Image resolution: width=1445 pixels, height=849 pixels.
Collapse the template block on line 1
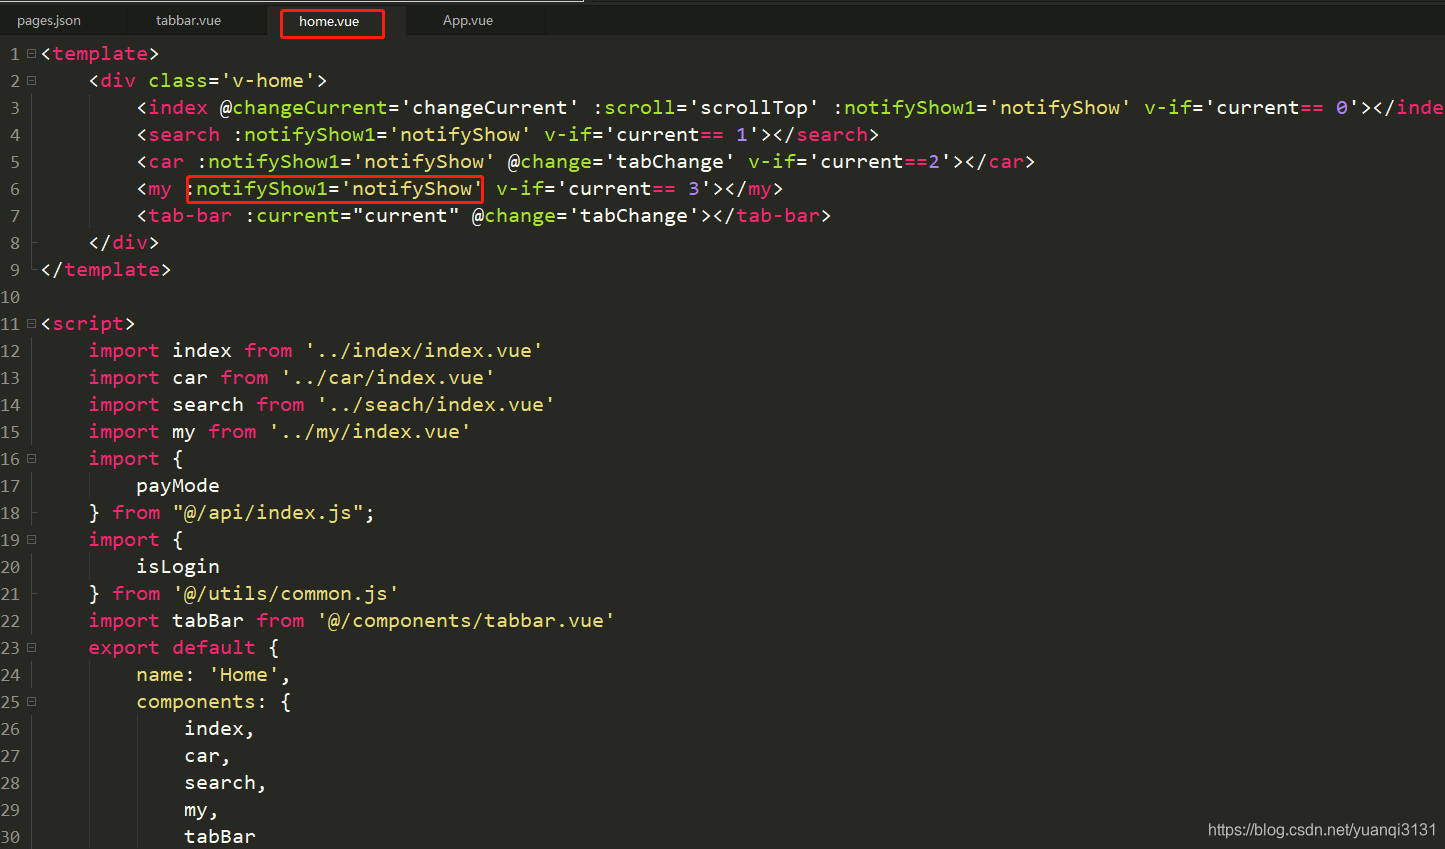[x=32, y=54]
